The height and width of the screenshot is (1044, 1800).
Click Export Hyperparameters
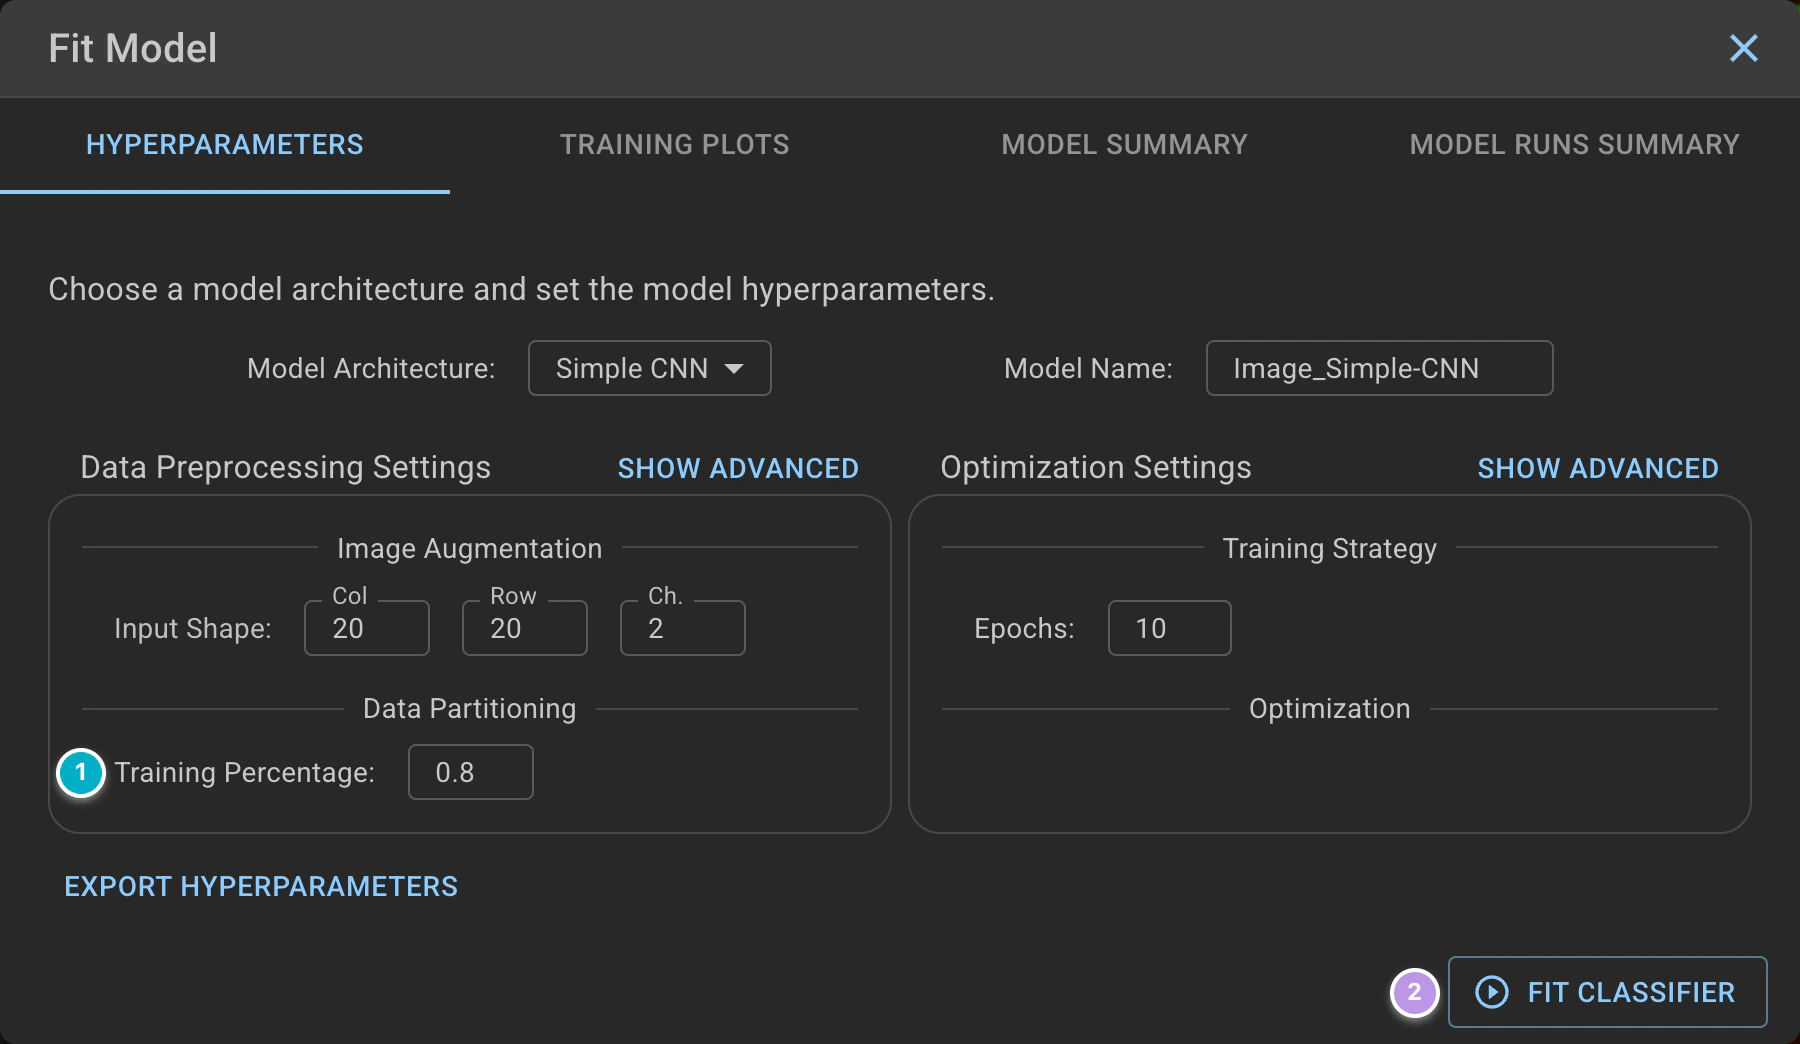click(261, 886)
